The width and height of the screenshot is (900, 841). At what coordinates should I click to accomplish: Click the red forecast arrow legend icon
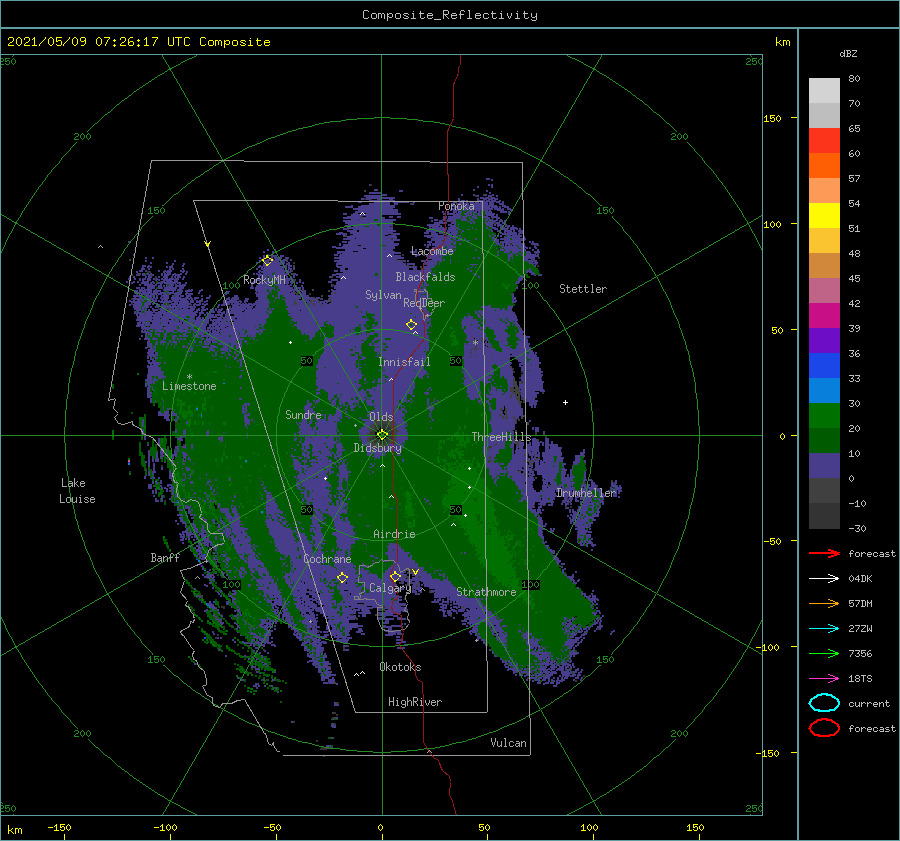[x=824, y=553]
